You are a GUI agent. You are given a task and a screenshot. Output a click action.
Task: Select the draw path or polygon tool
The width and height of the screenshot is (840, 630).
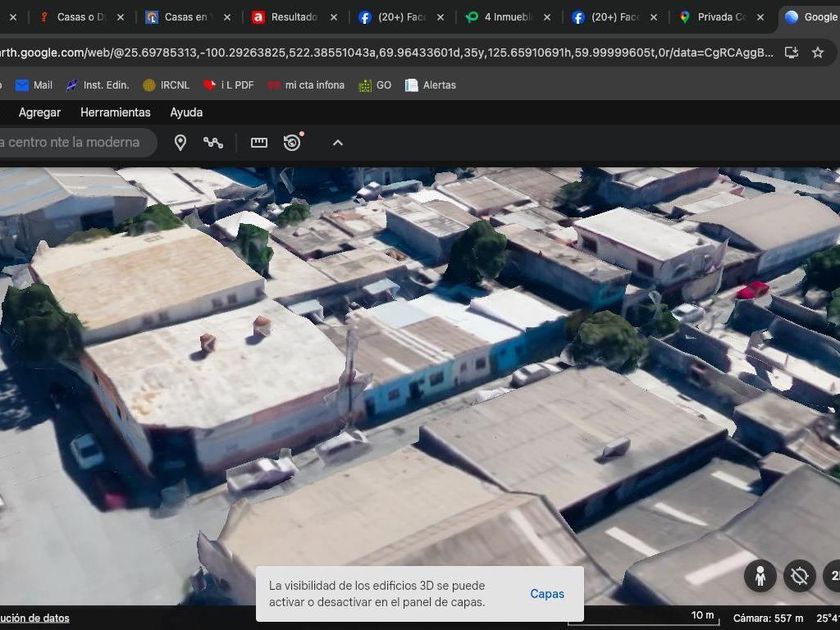point(213,143)
